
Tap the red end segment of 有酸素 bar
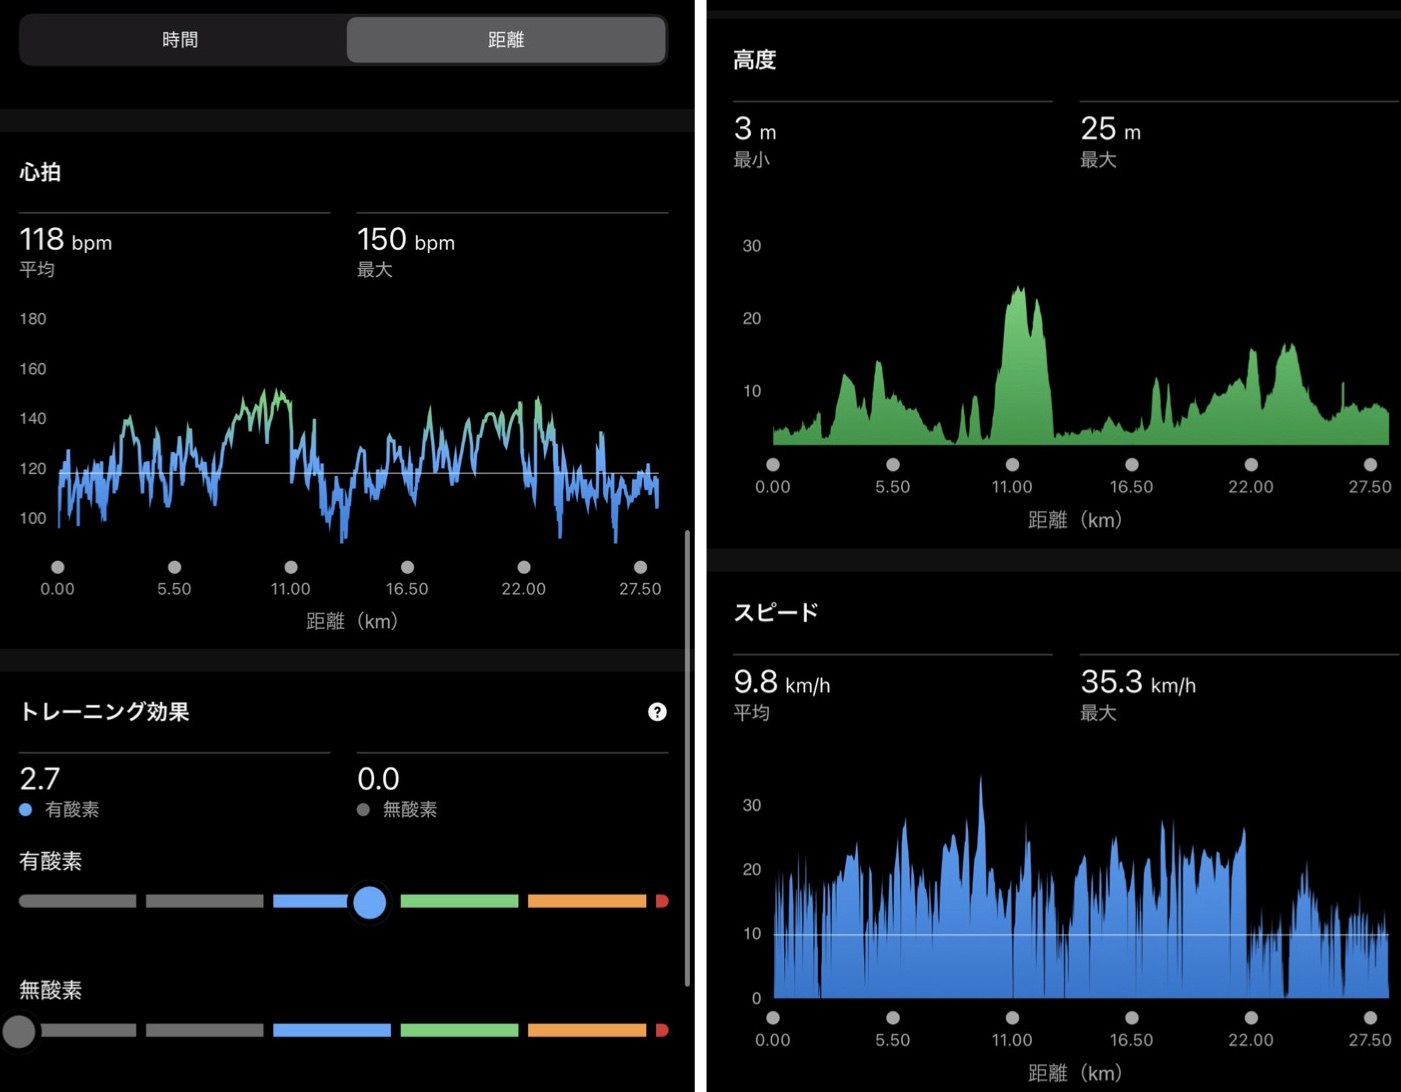pyautogui.click(x=661, y=902)
